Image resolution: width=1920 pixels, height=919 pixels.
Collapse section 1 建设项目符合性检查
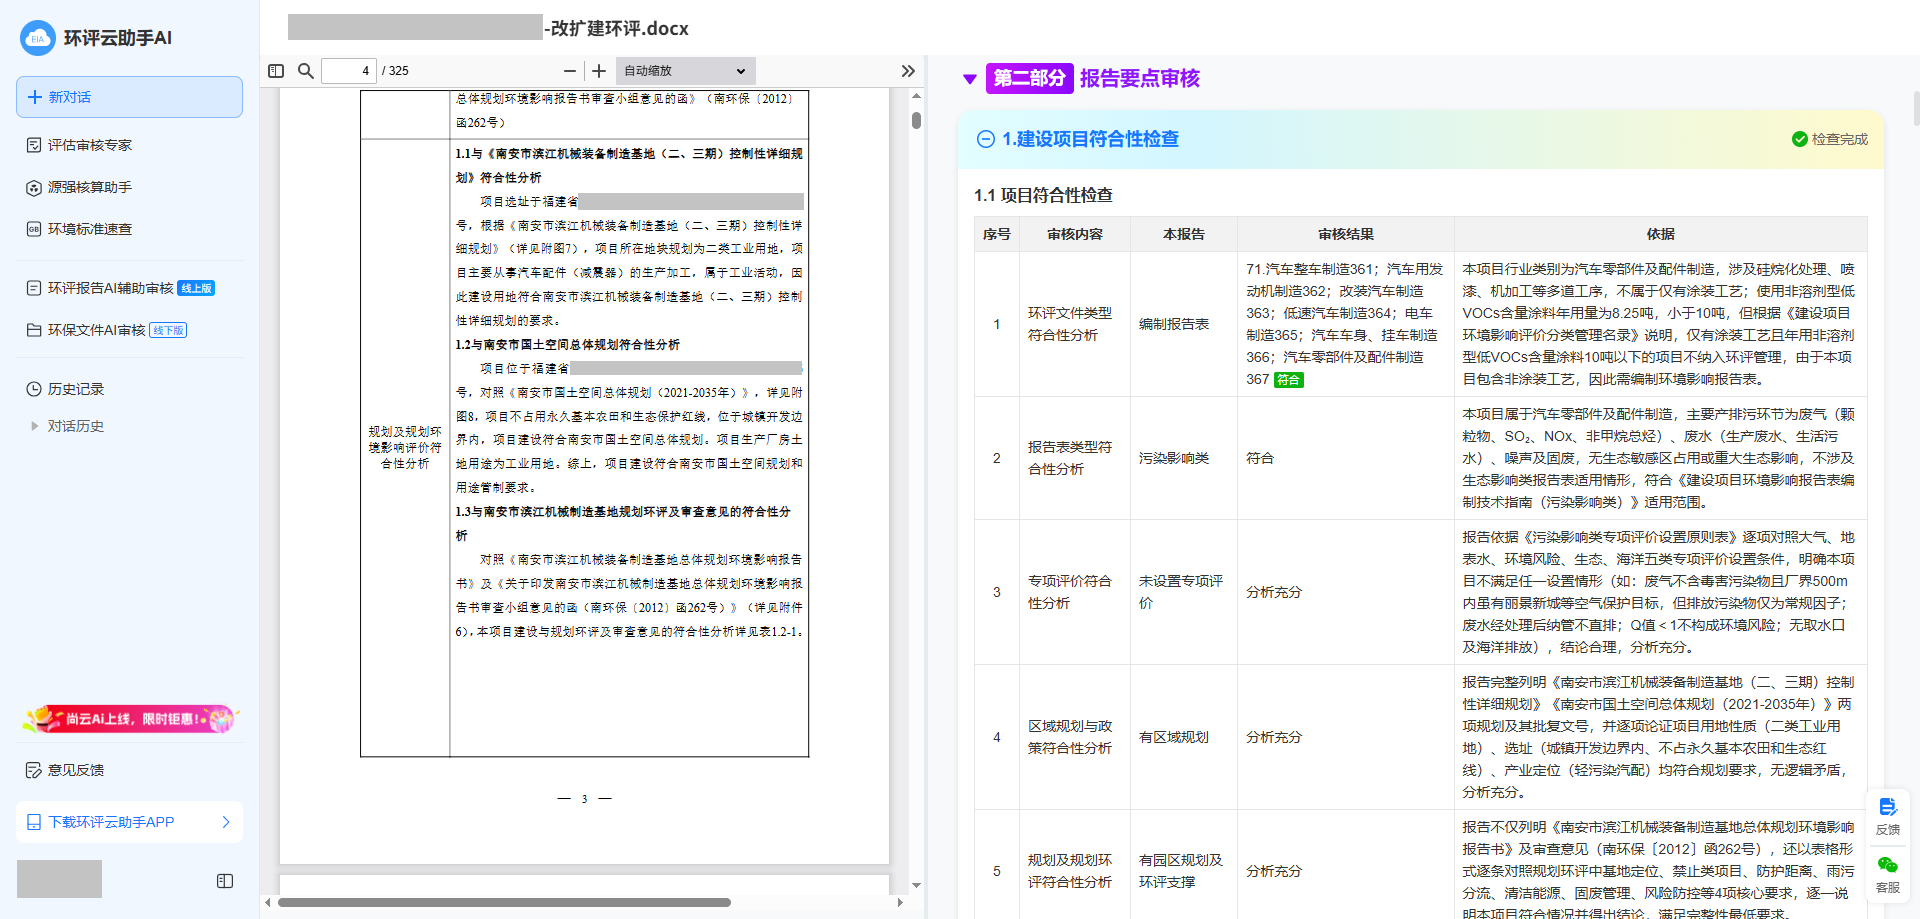click(x=986, y=139)
